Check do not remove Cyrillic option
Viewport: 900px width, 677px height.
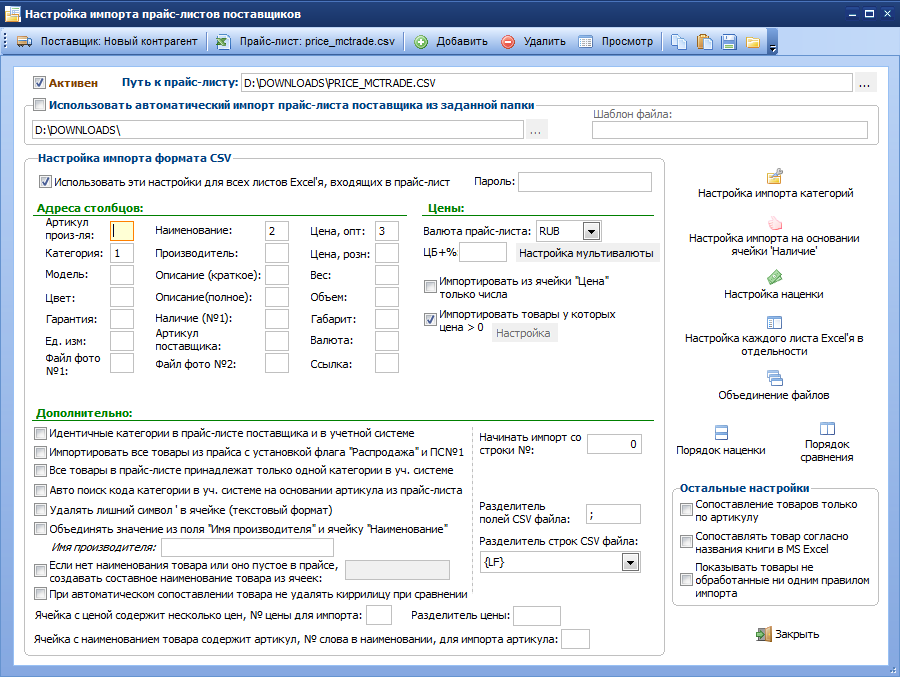pyautogui.click(x=40, y=593)
